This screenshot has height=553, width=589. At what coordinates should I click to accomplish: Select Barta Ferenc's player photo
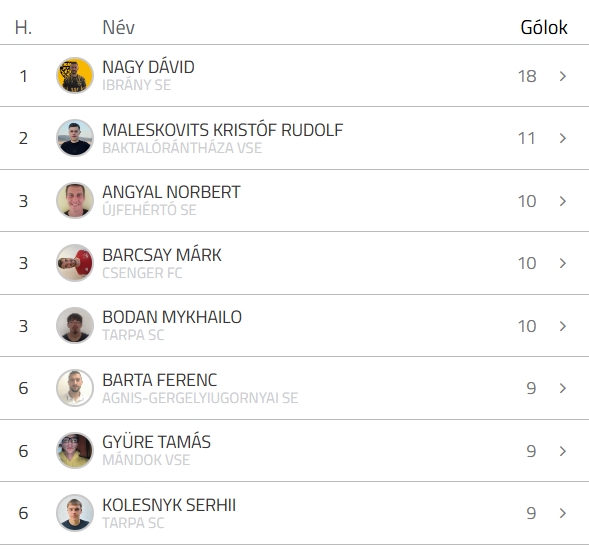75,388
